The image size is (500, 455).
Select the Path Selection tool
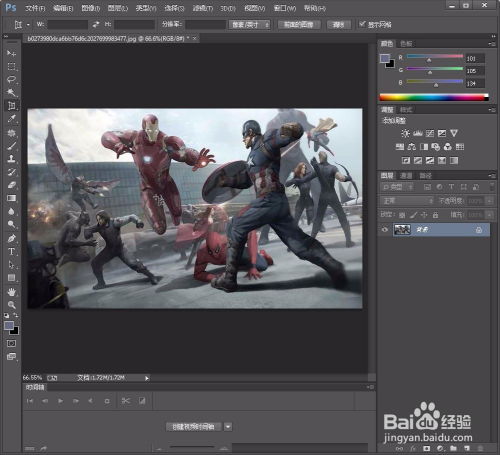click(x=11, y=265)
